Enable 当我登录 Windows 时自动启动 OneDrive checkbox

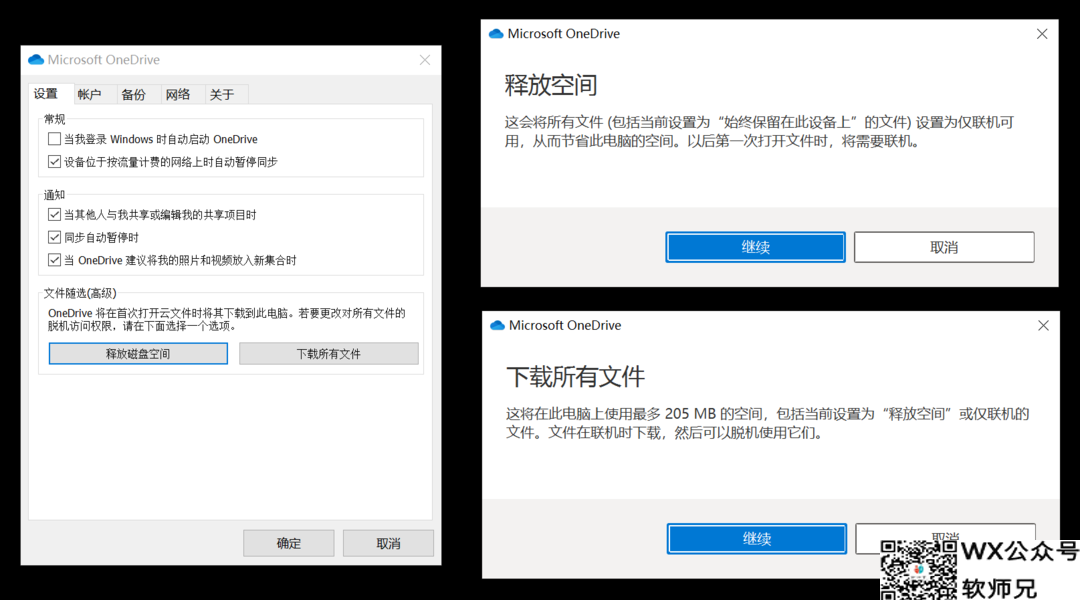55,139
